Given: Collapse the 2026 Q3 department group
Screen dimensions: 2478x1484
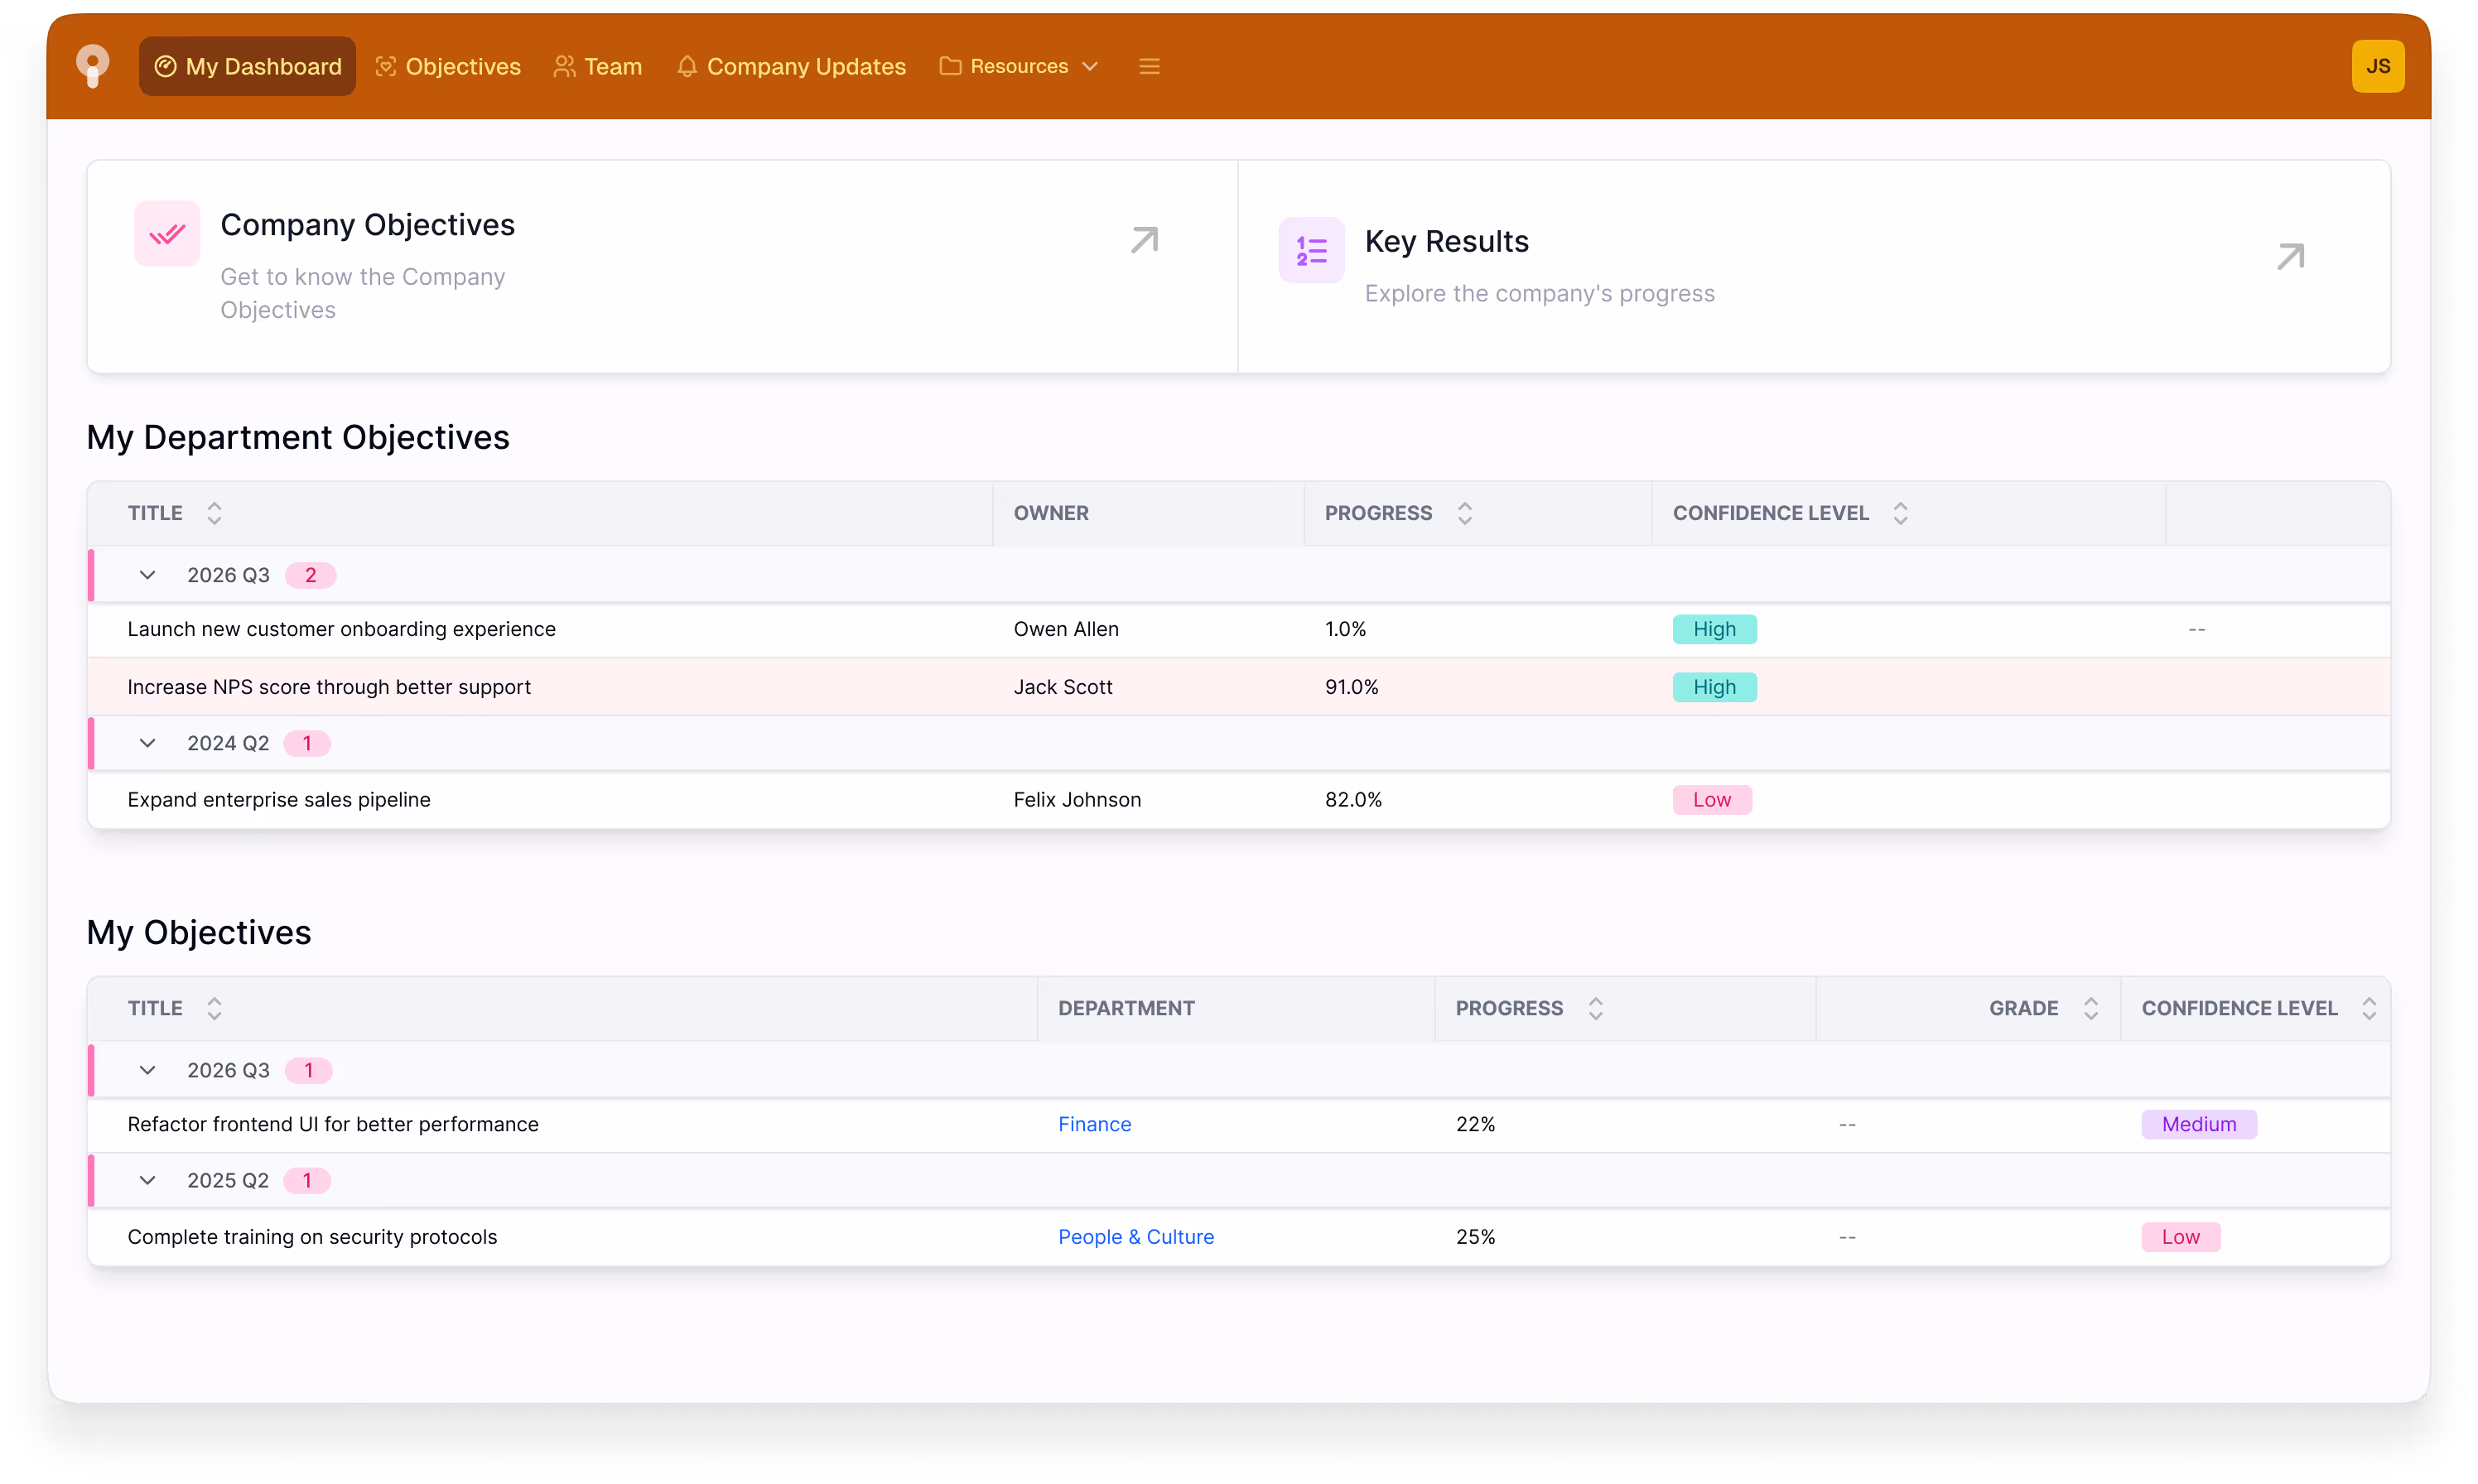Looking at the screenshot, I should click(147, 575).
